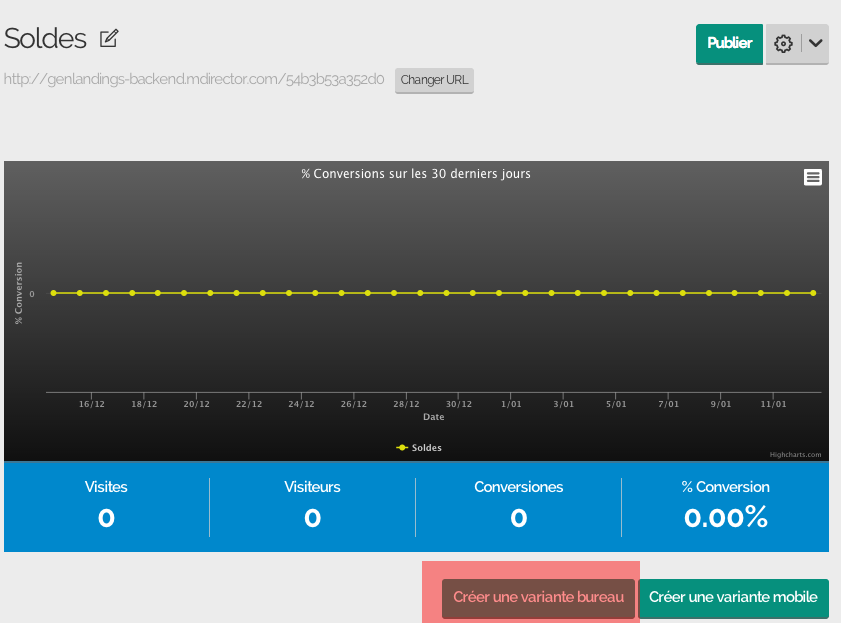
Task: Click the Visites count tile
Action: (x=106, y=505)
